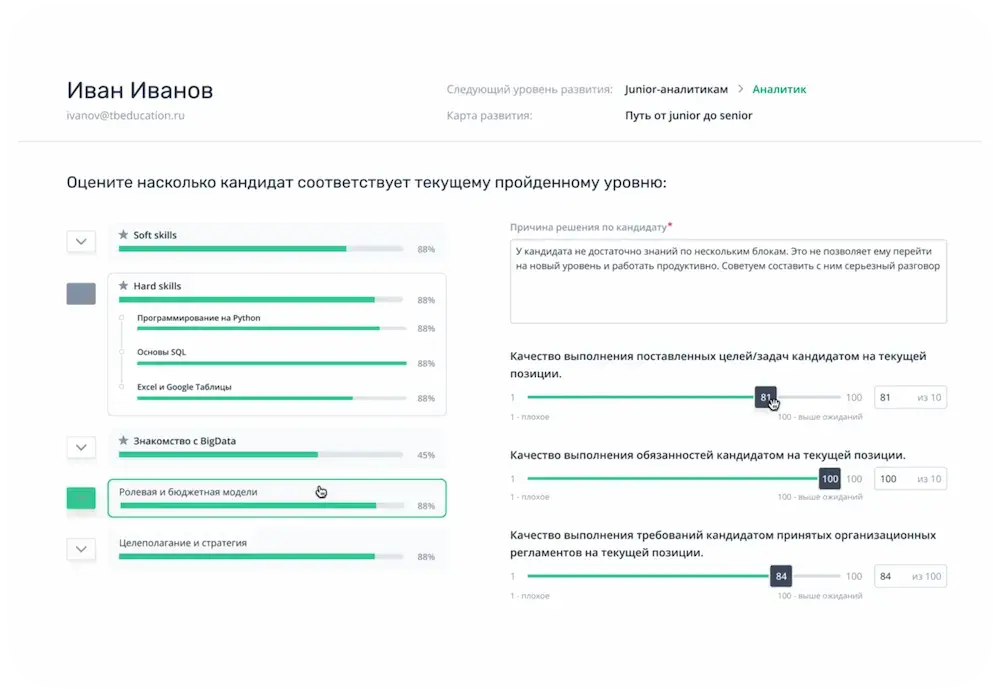
Task: Click the 88% value beside Soft skills
Action: (426, 249)
